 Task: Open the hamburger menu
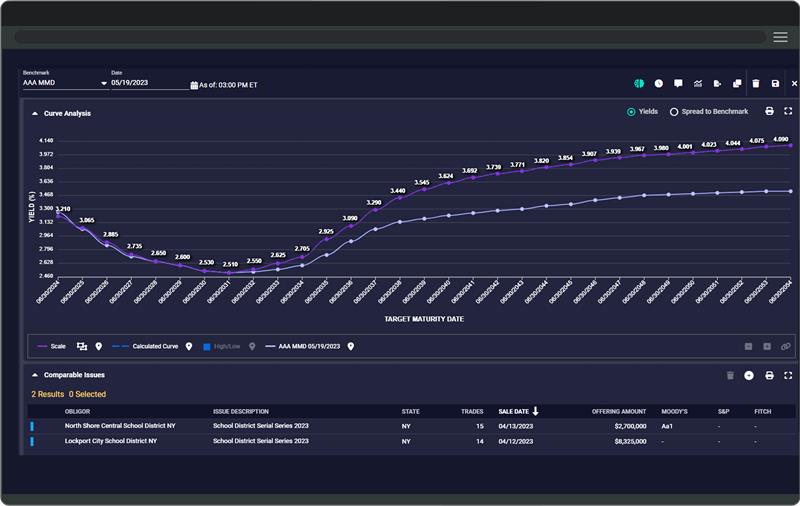780,37
